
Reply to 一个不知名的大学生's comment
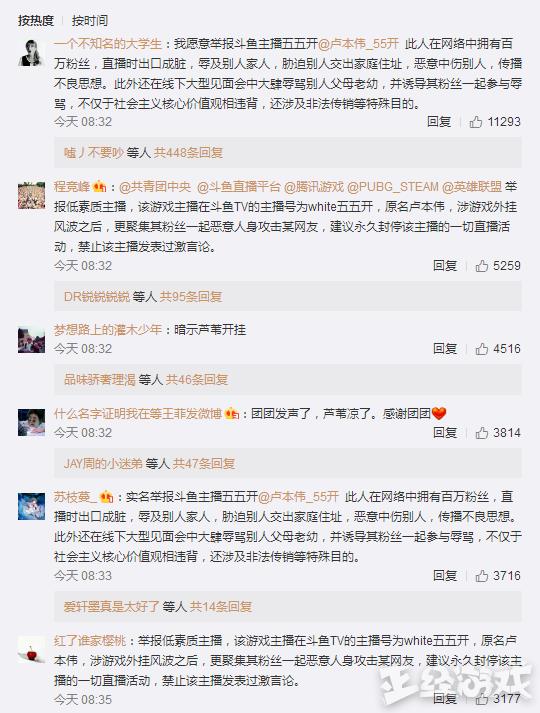(x=439, y=122)
